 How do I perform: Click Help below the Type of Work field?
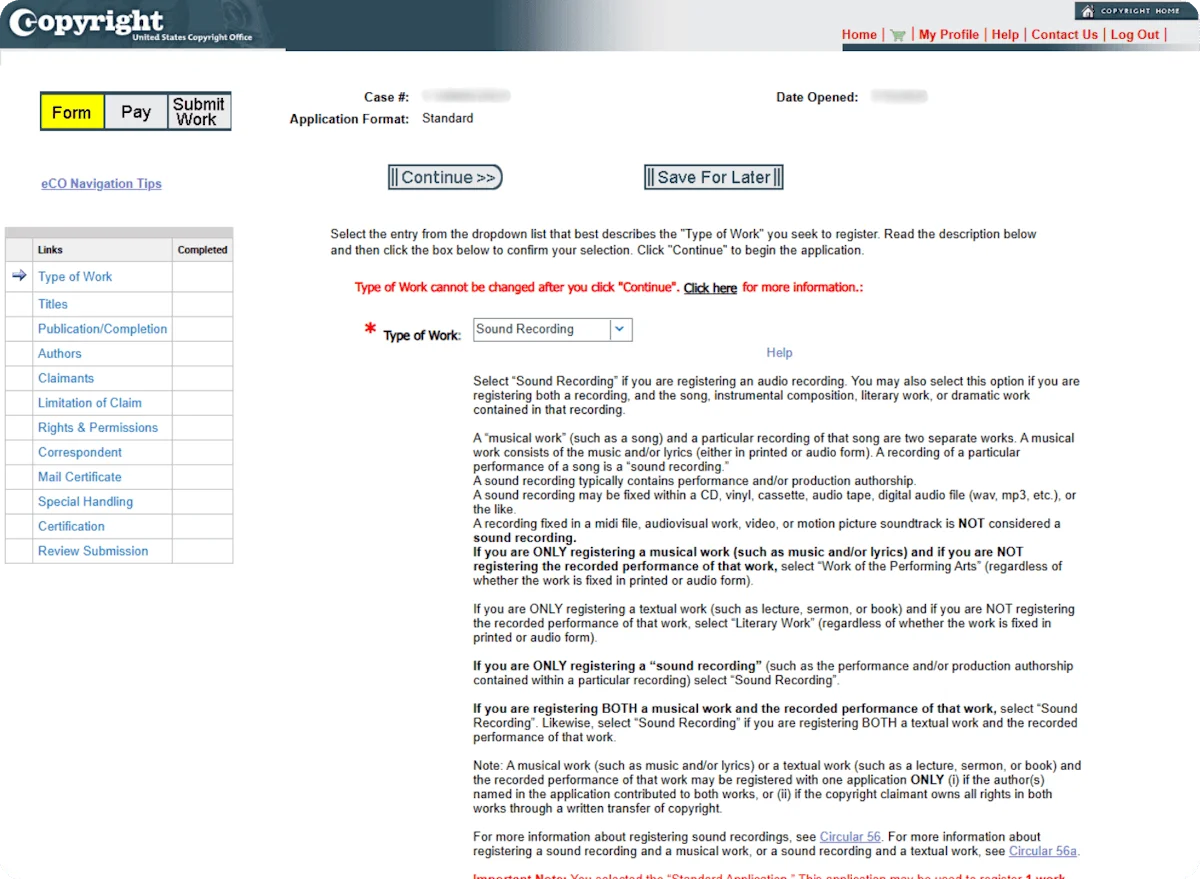[x=779, y=352]
